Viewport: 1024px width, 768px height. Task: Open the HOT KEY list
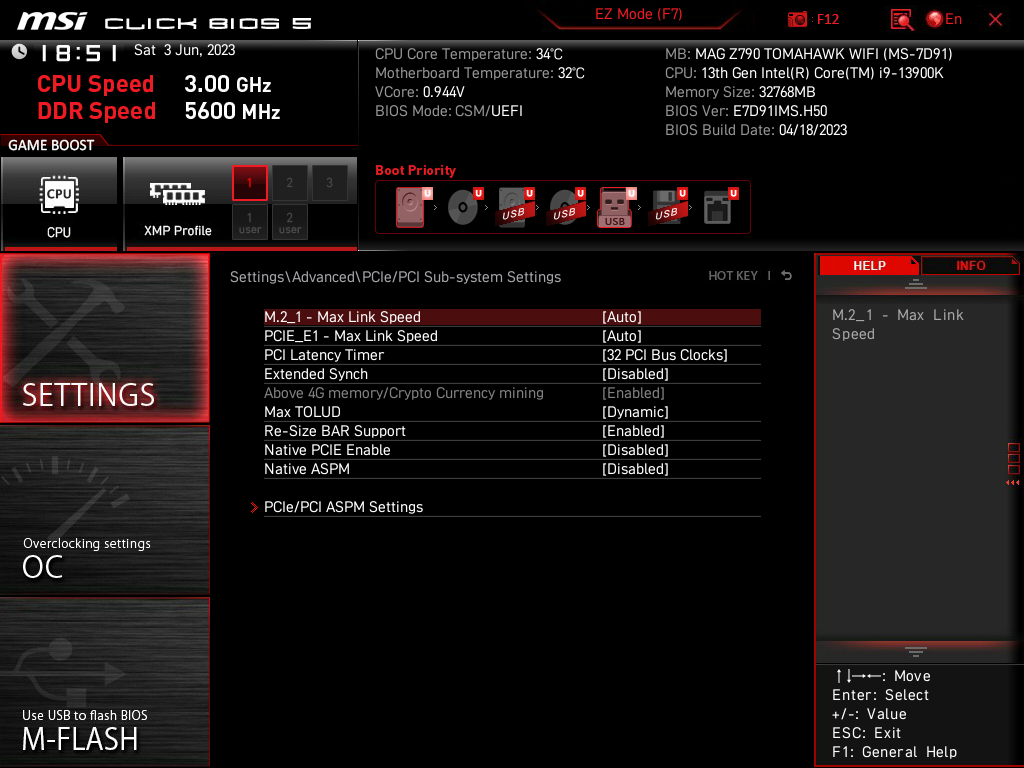[733, 276]
